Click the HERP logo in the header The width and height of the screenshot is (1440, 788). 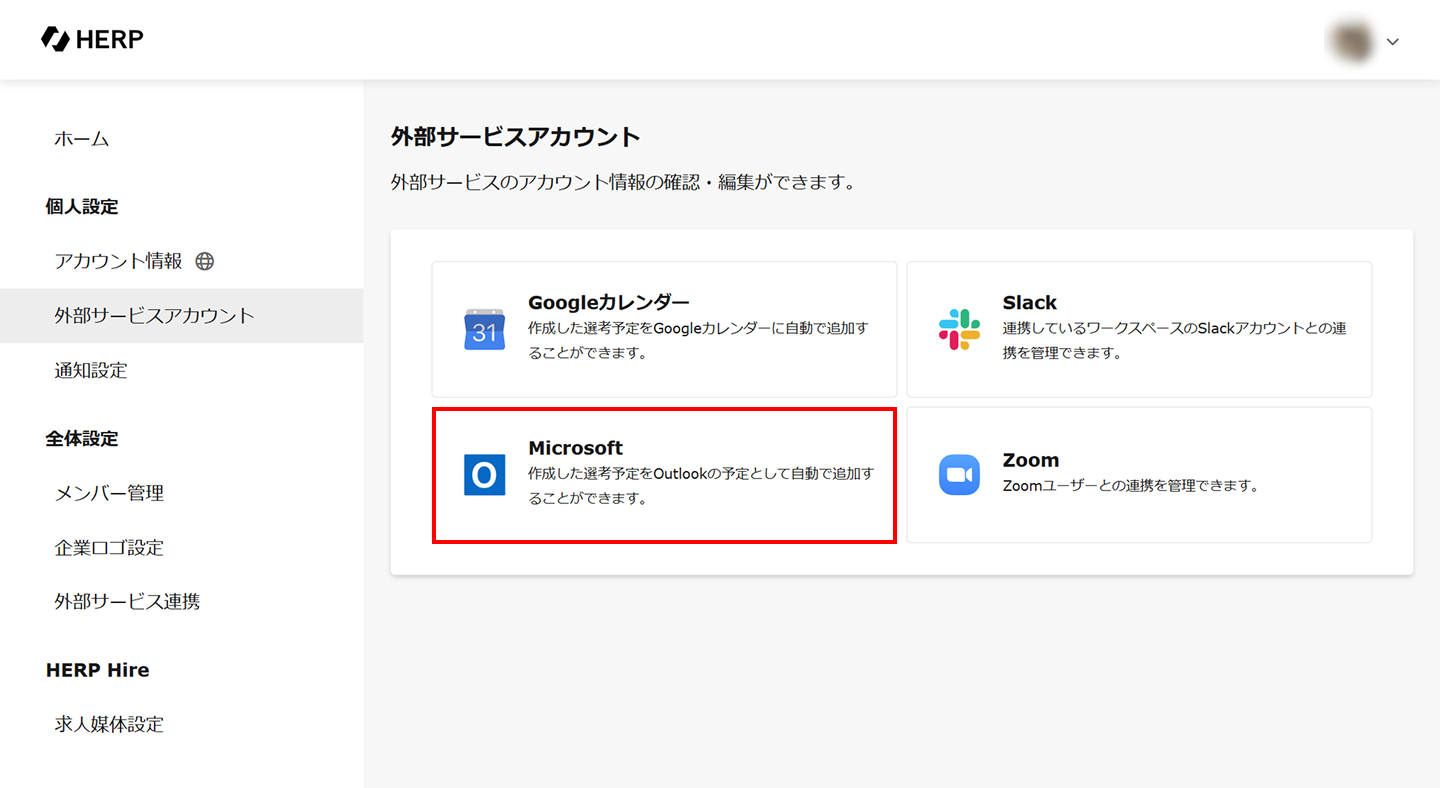92,39
